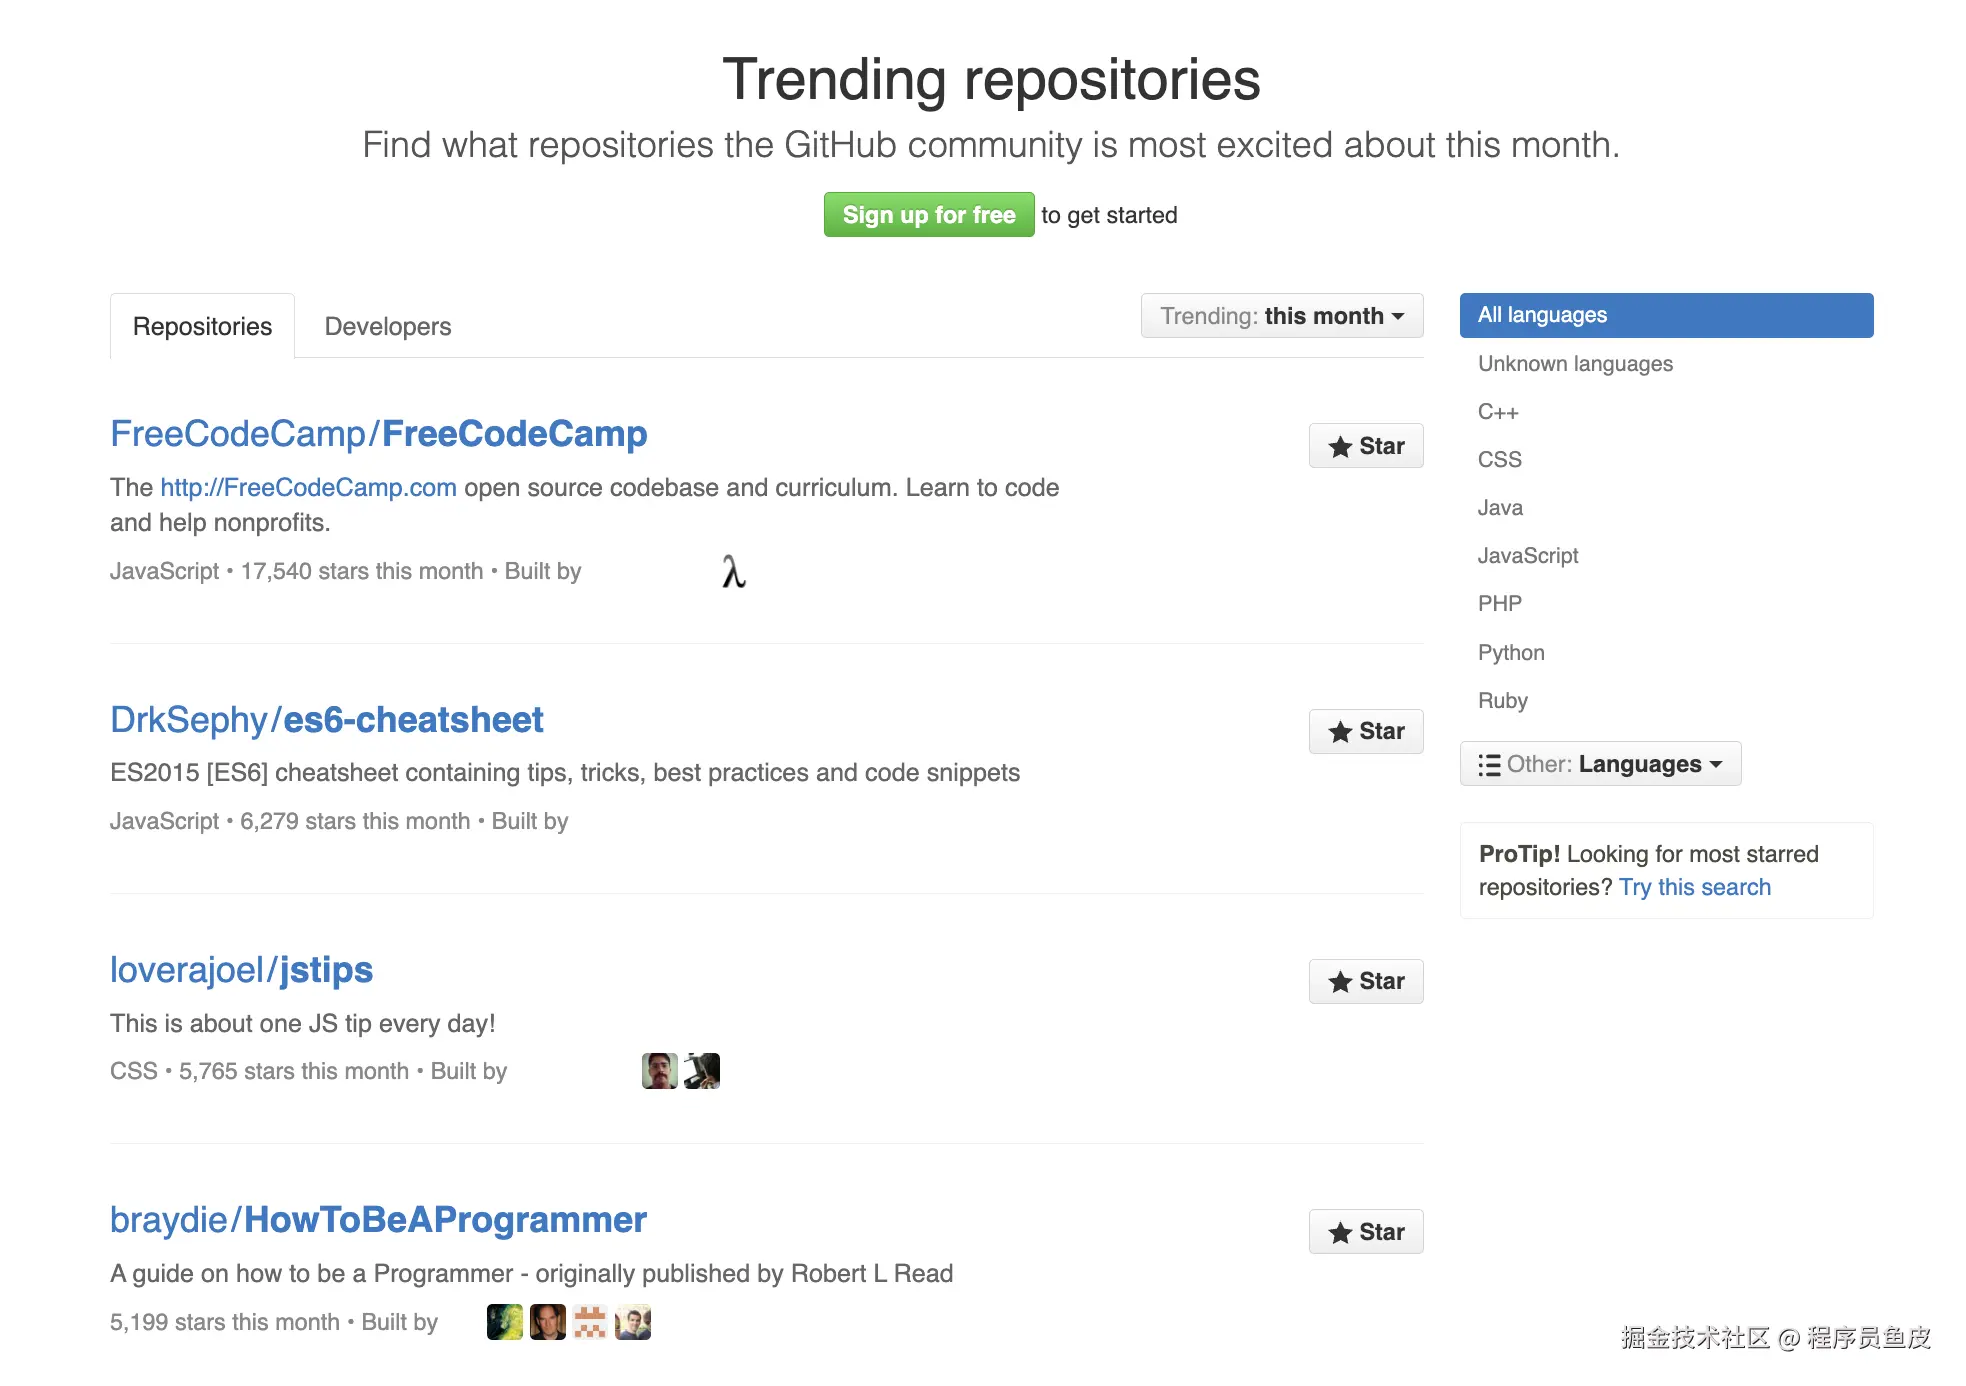Filter trending by Python language
This screenshot has height=1386, width=1966.
pos(1511,653)
